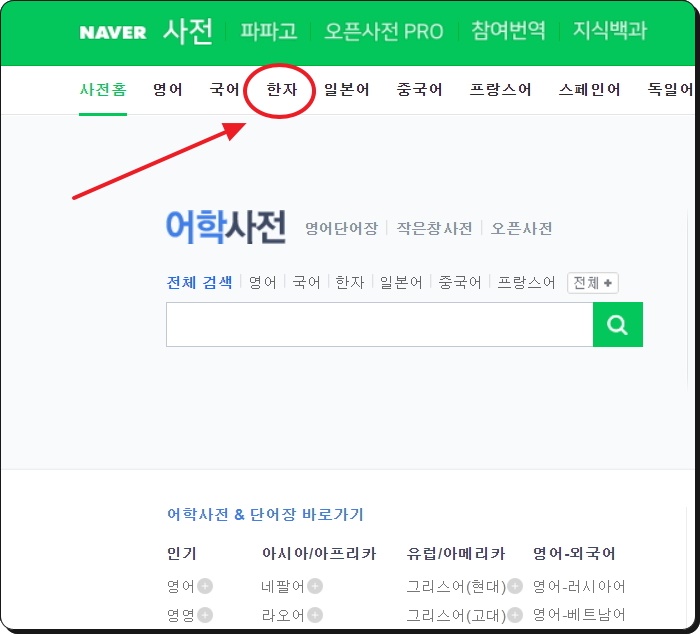The height and width of the screenshot is (634, 700).
Task: Open the 네팔어 dictionary link
Action: 283,586
